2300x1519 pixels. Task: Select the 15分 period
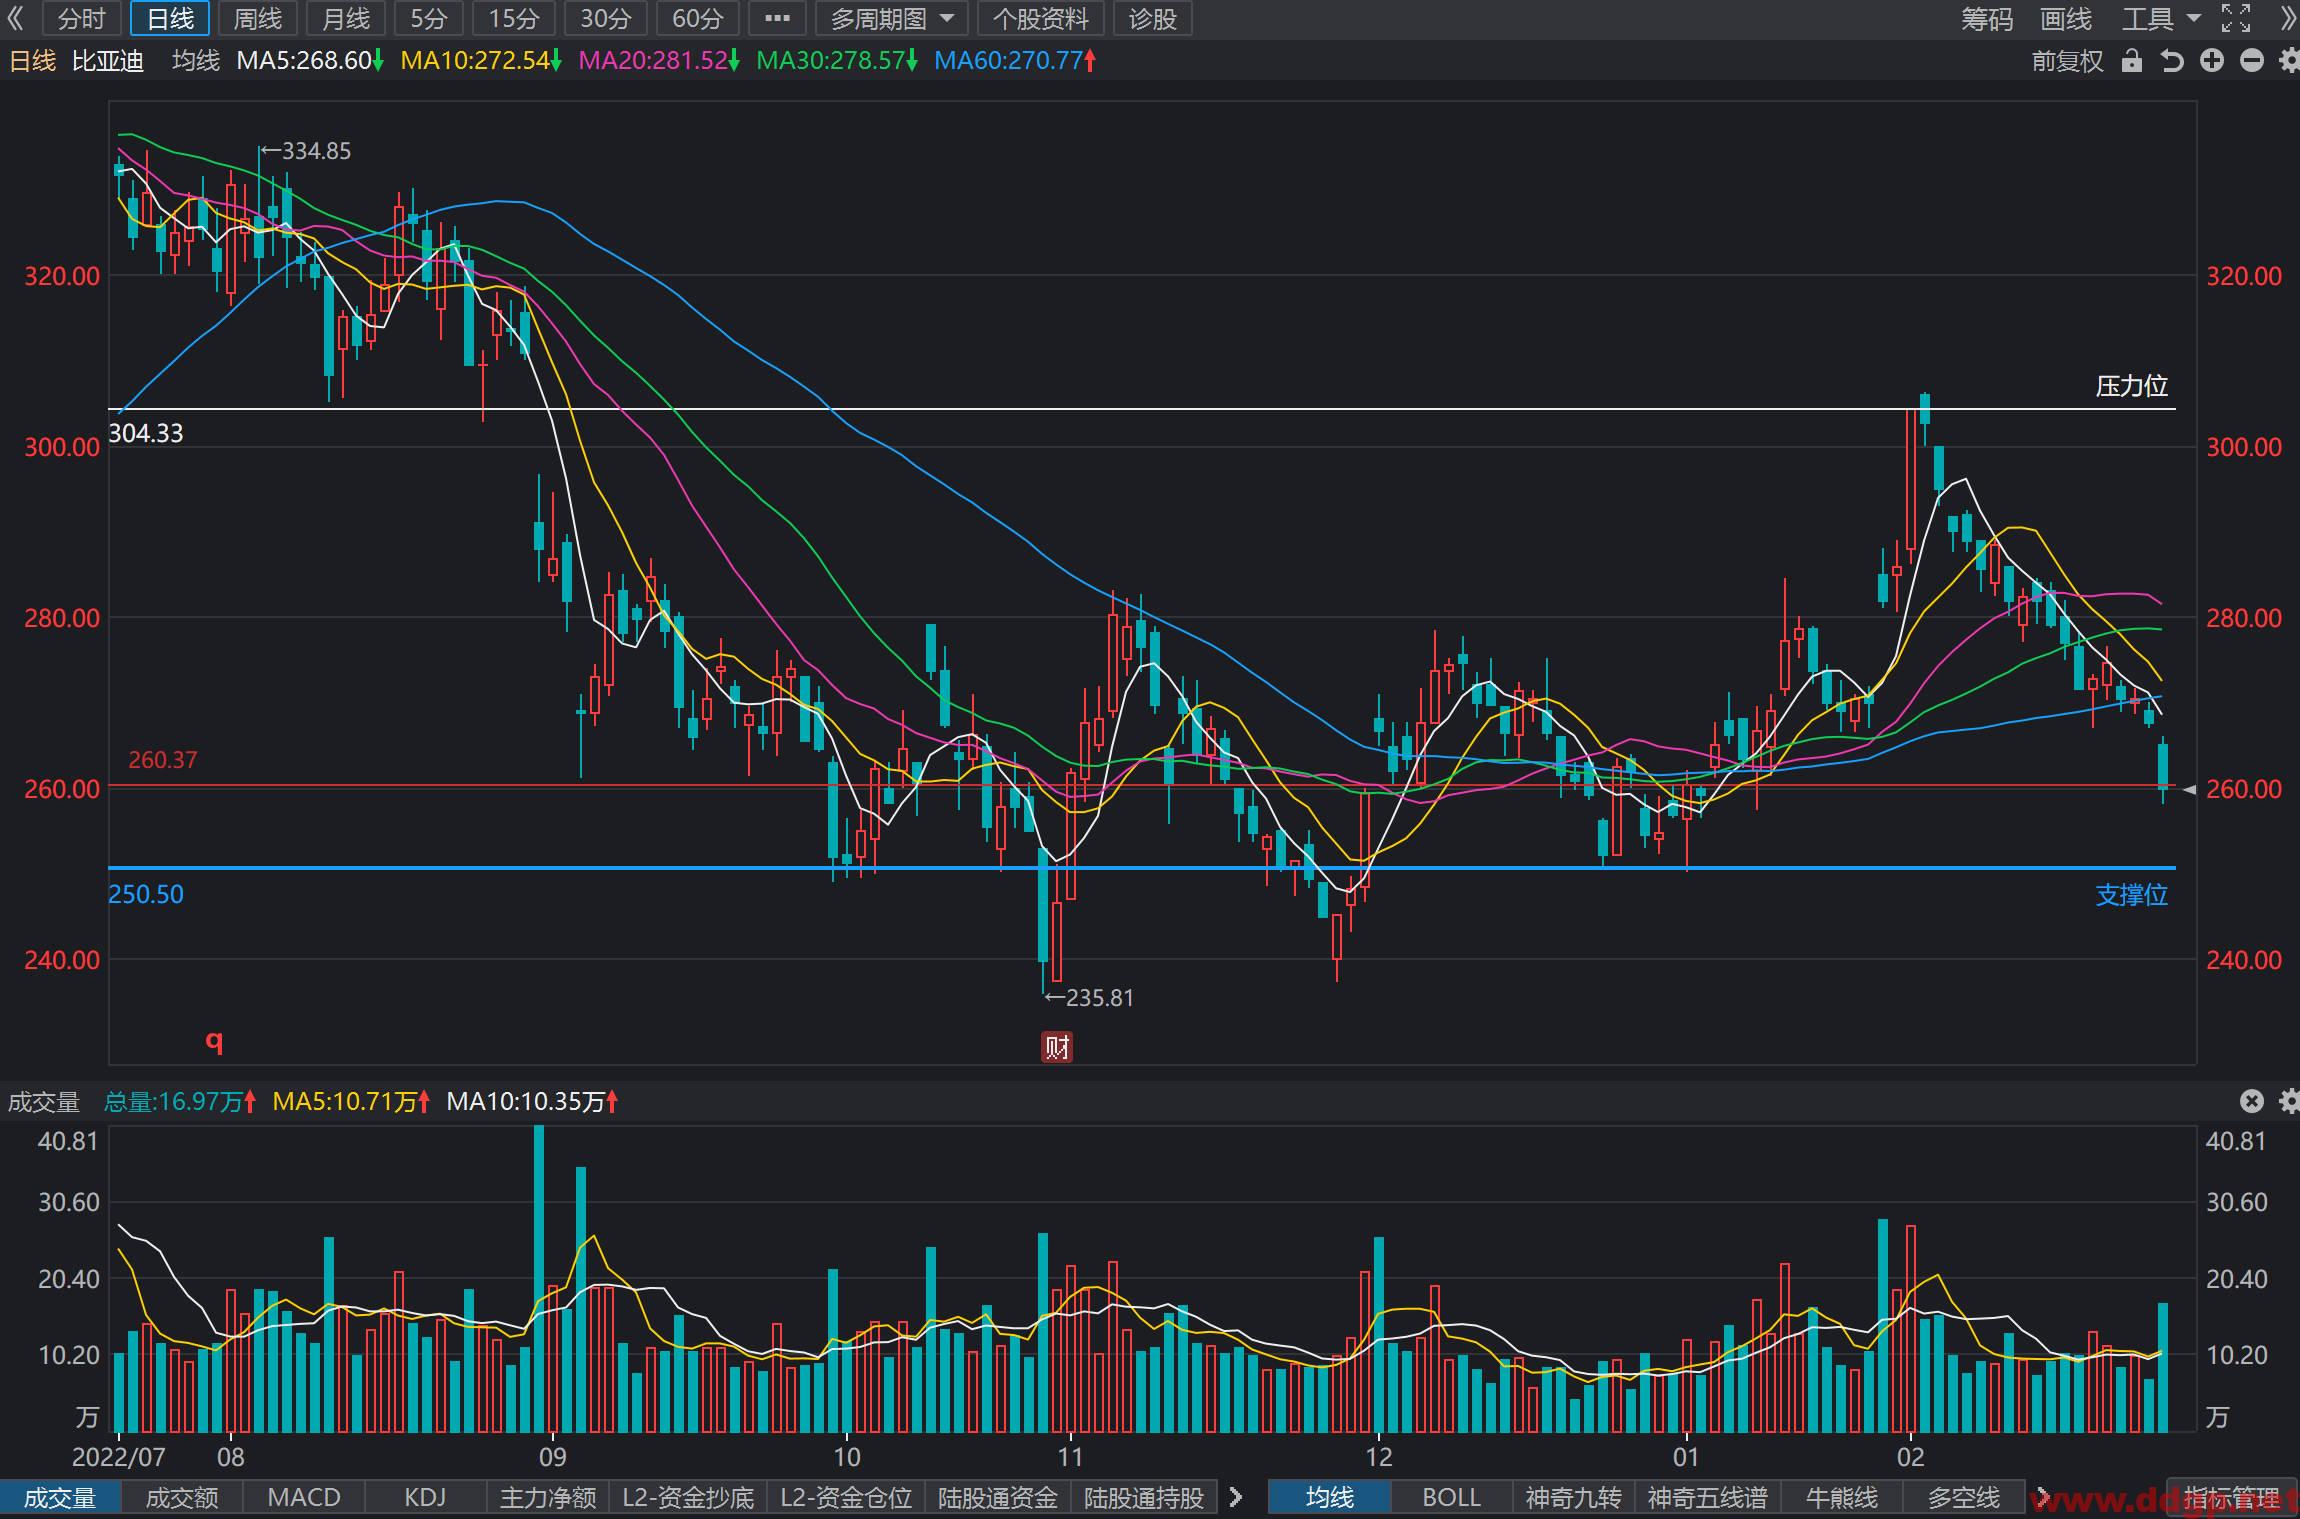[x=514, y=18]
